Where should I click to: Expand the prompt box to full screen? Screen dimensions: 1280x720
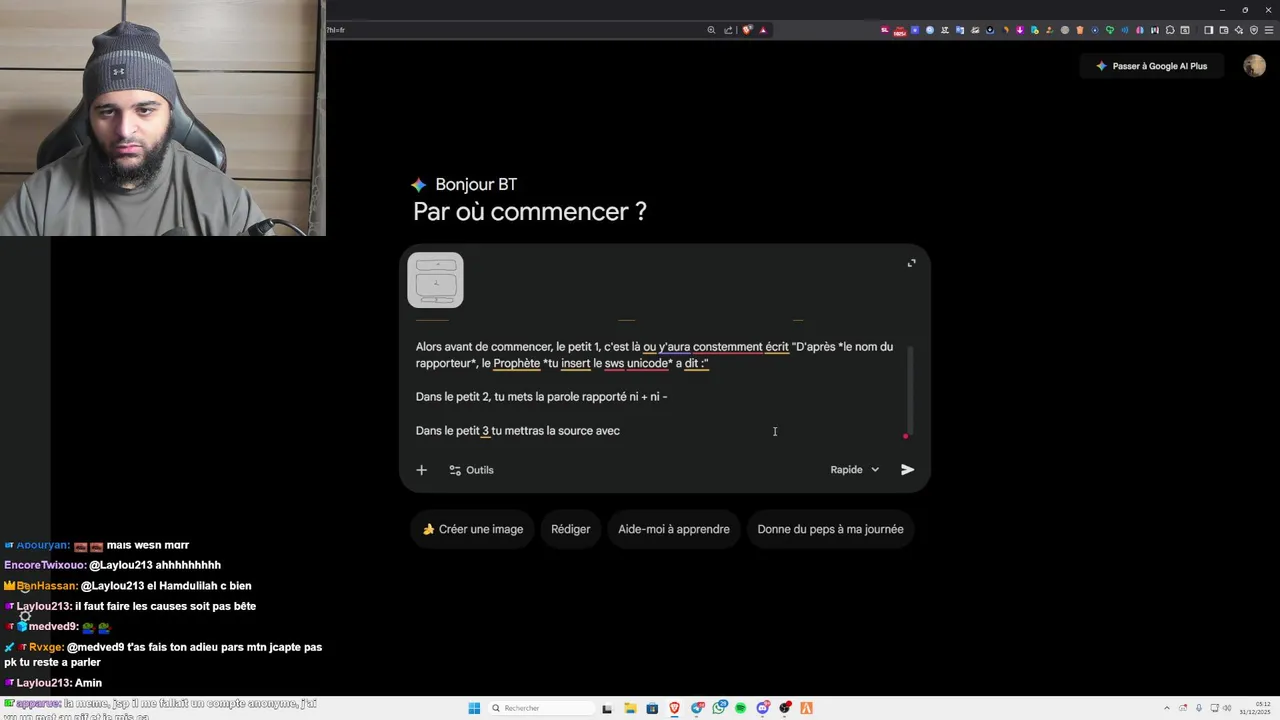(x=911, y=263)
